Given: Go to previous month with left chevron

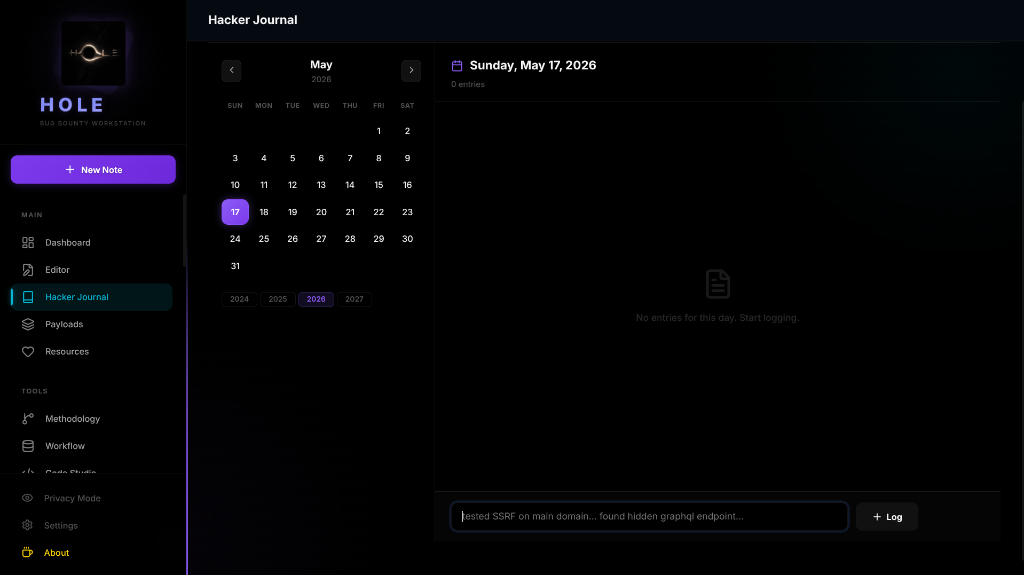Looking at the screenshot, I should point(231,71).
